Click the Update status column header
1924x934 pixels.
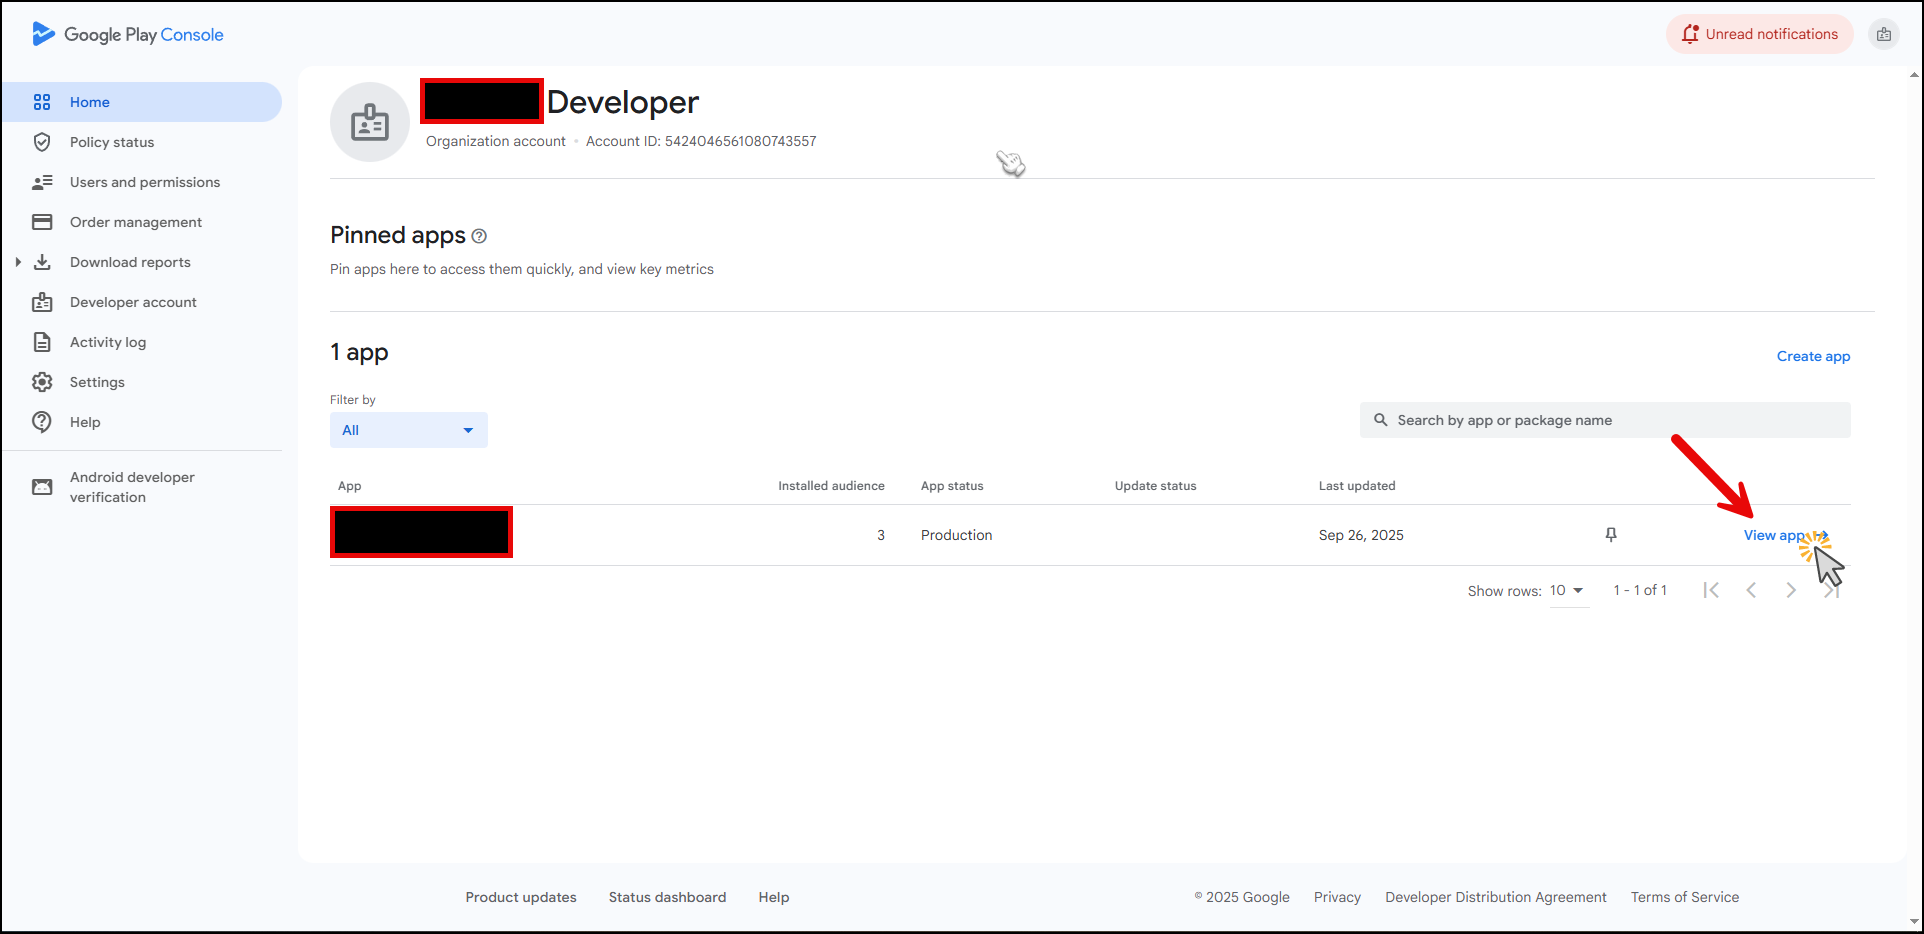[1155, 486]
